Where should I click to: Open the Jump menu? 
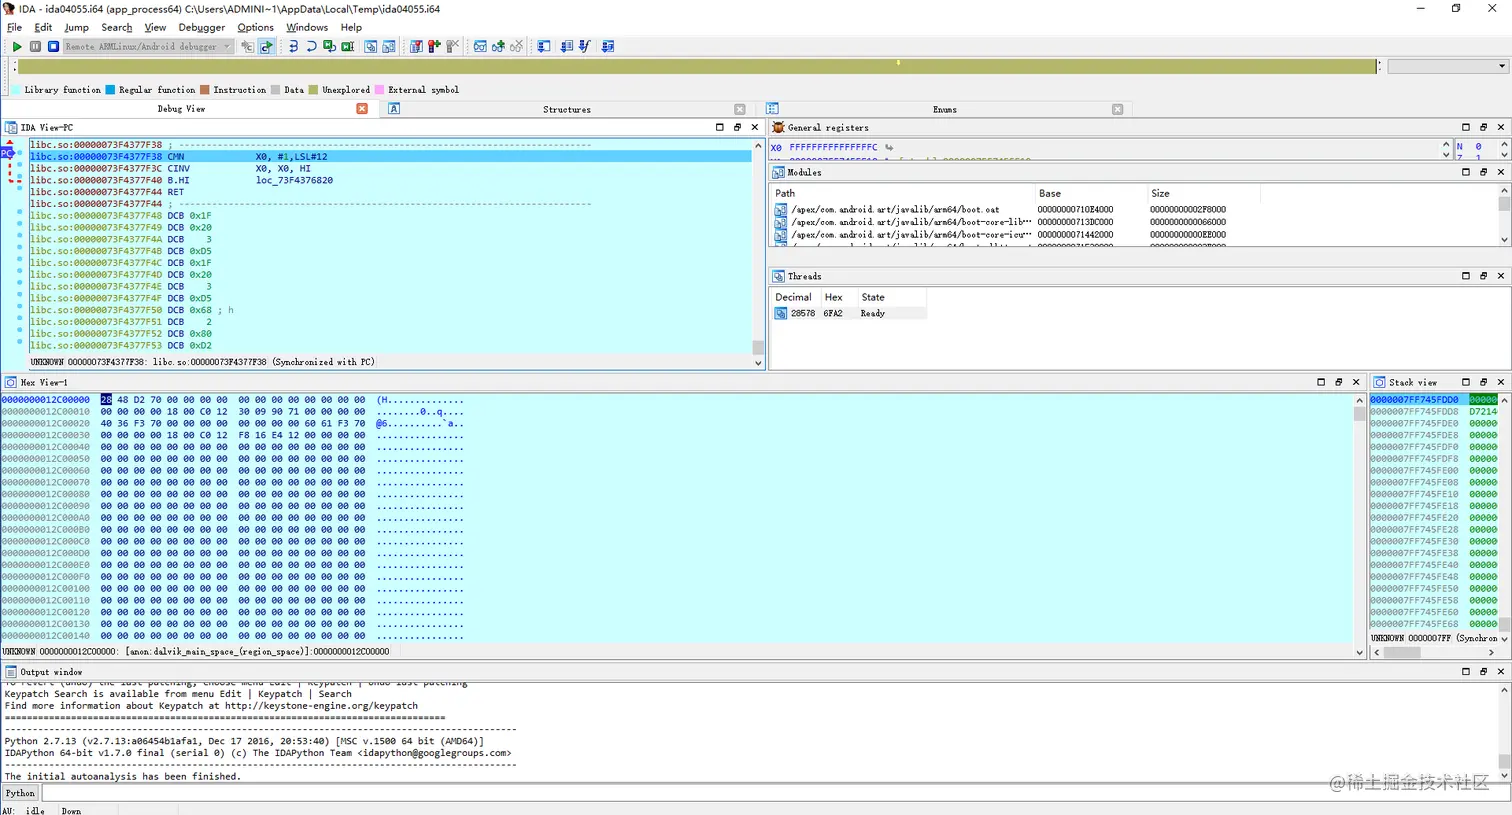[x=76, y=27]
